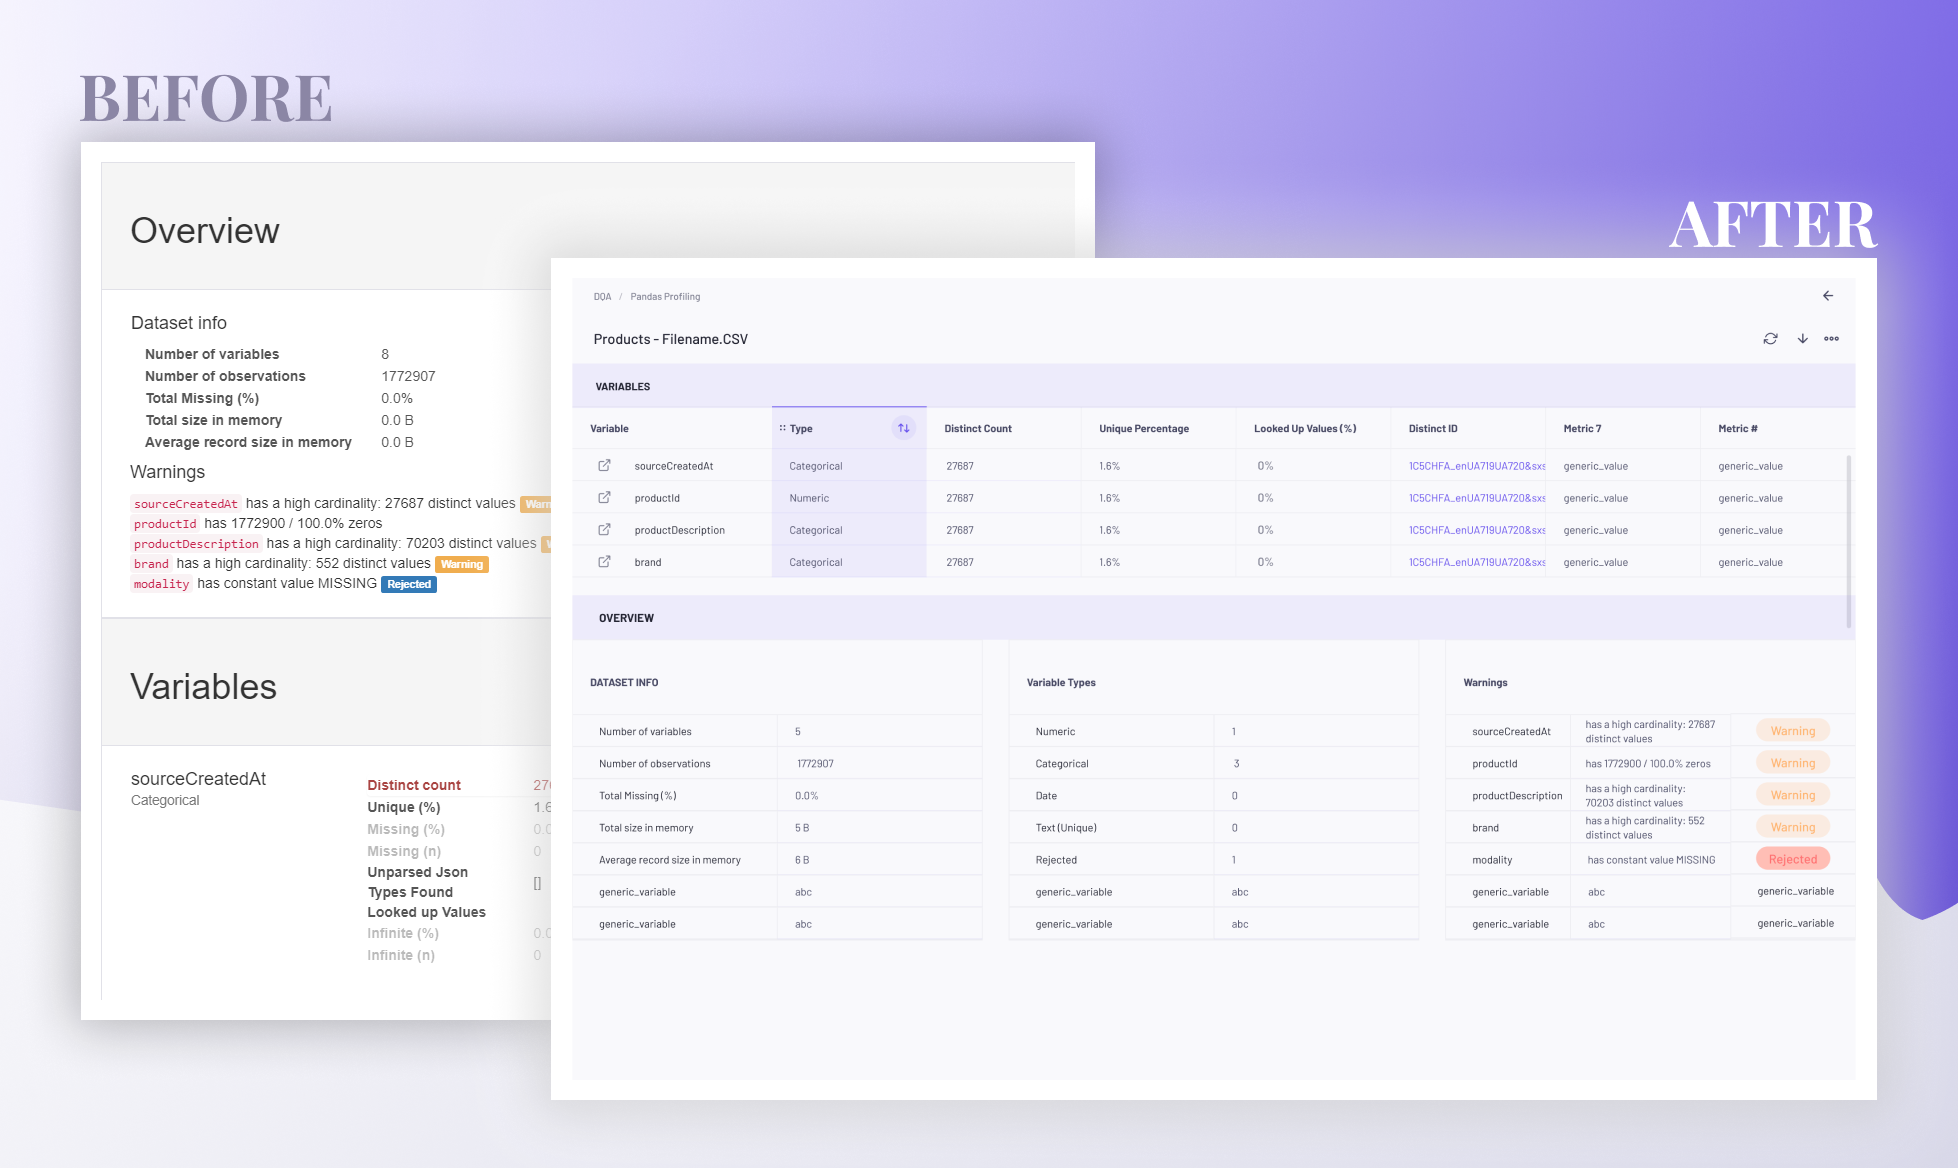This screenshot has height=1168, width=1958.
Task: Collapse the OVERVIEW section header
Action: tap(1213, 618)
